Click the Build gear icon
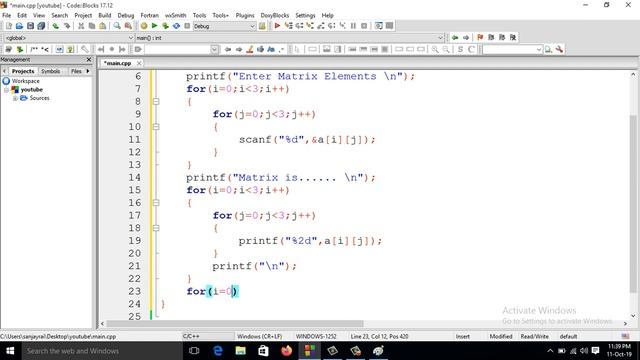This screenshot has height=360, width=640. [144, 26]
